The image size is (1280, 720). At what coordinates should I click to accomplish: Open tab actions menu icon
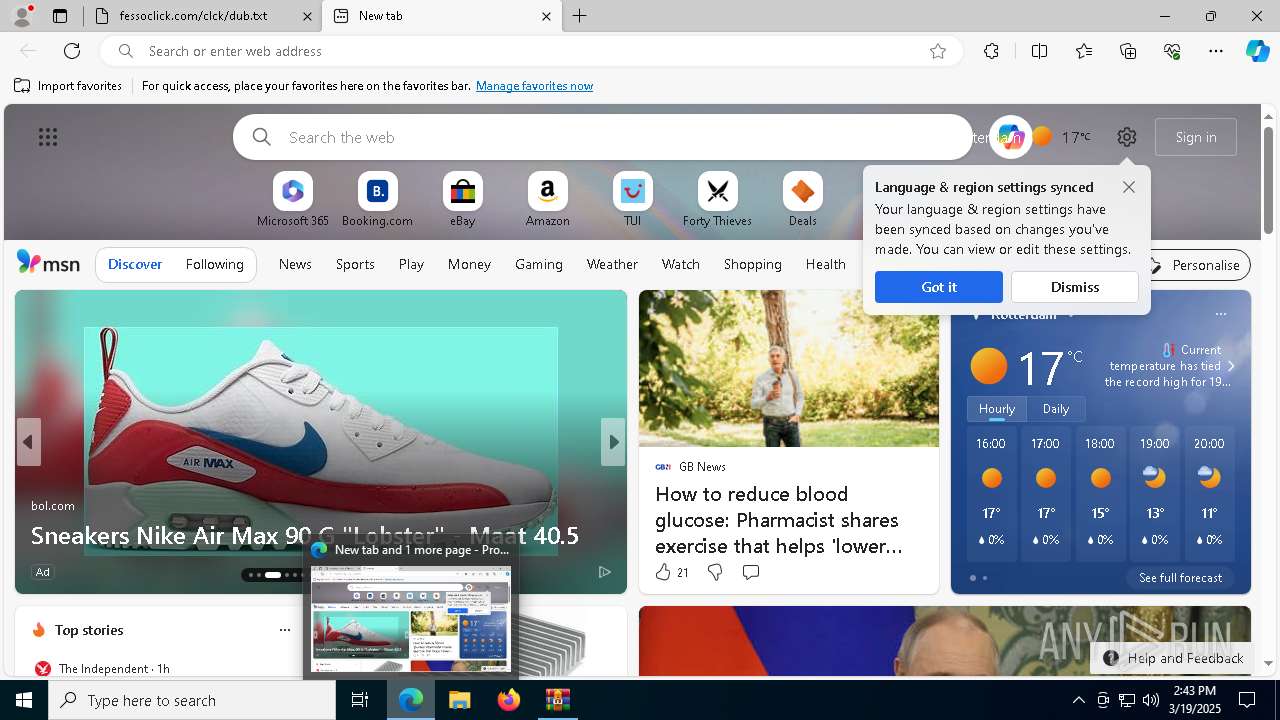60,16
